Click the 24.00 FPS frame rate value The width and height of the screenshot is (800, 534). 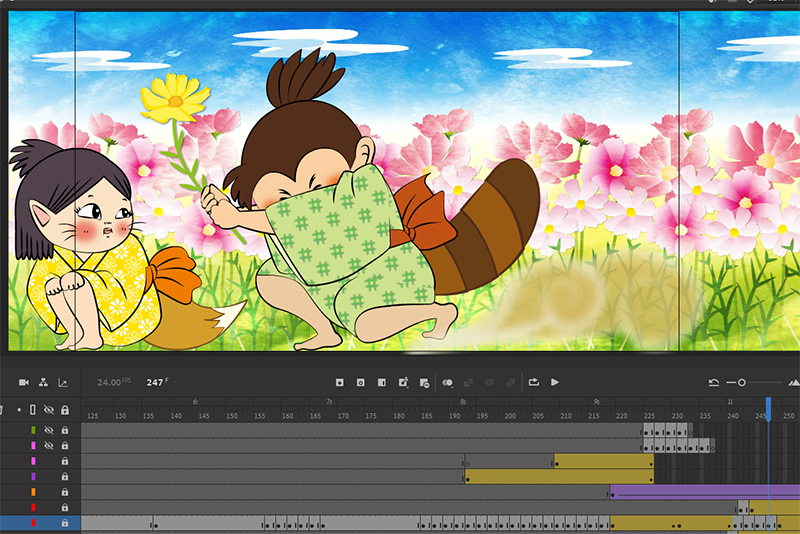coord(110,382)
